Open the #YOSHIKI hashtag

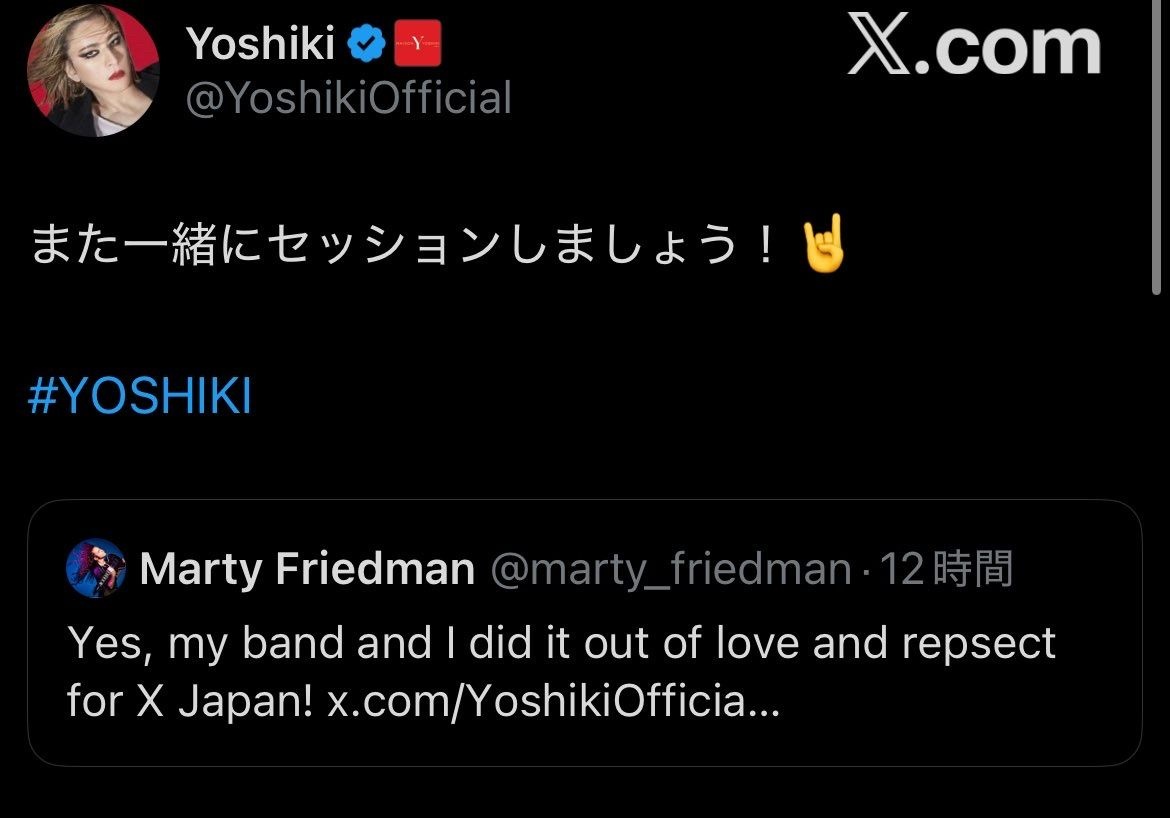click(x=140, y=397)
